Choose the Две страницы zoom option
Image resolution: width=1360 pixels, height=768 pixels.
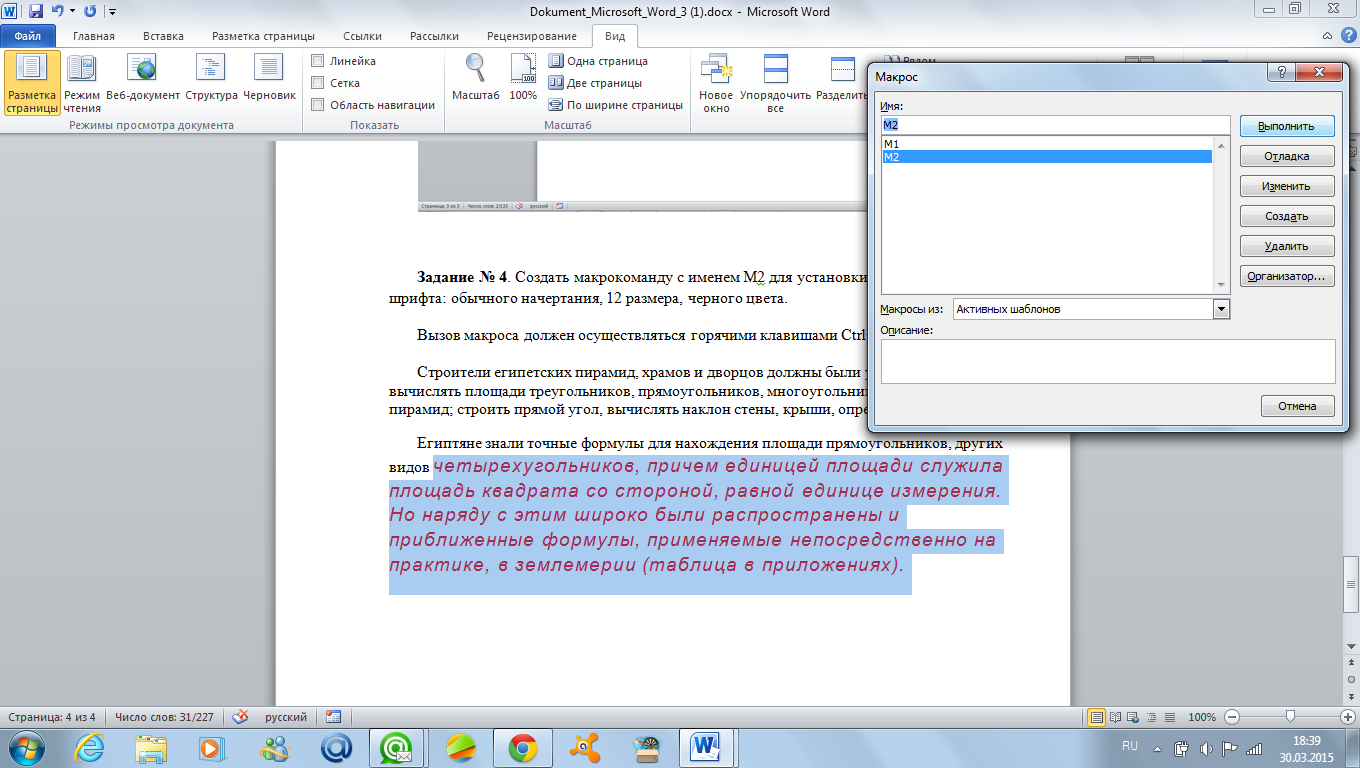click(595, 83)
